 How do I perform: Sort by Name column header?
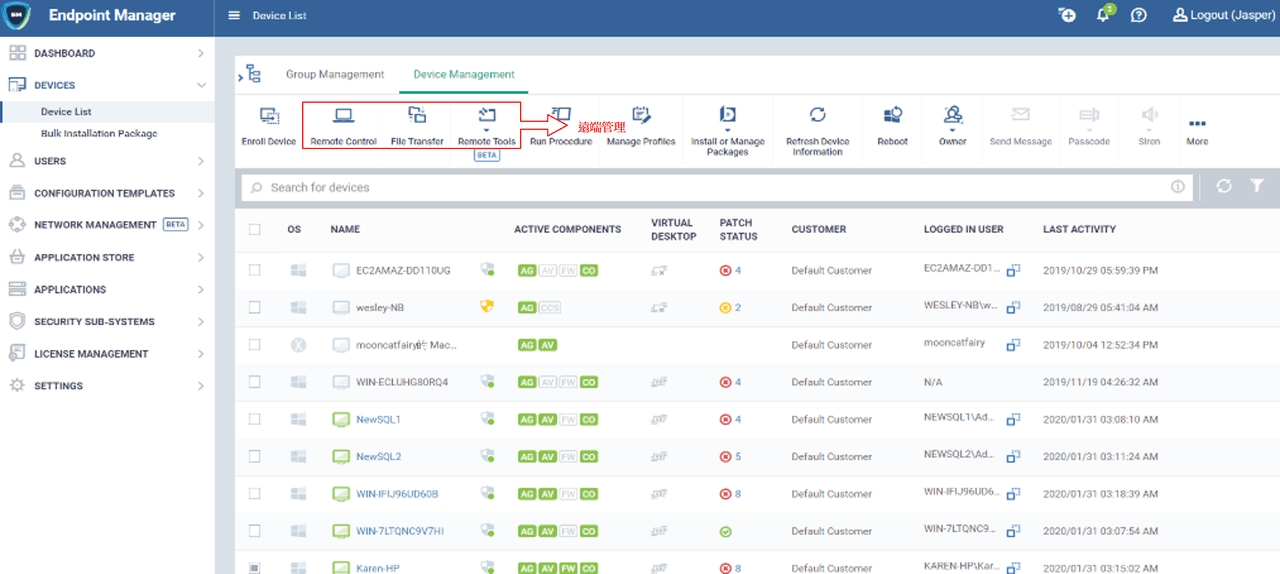point(345,229)
